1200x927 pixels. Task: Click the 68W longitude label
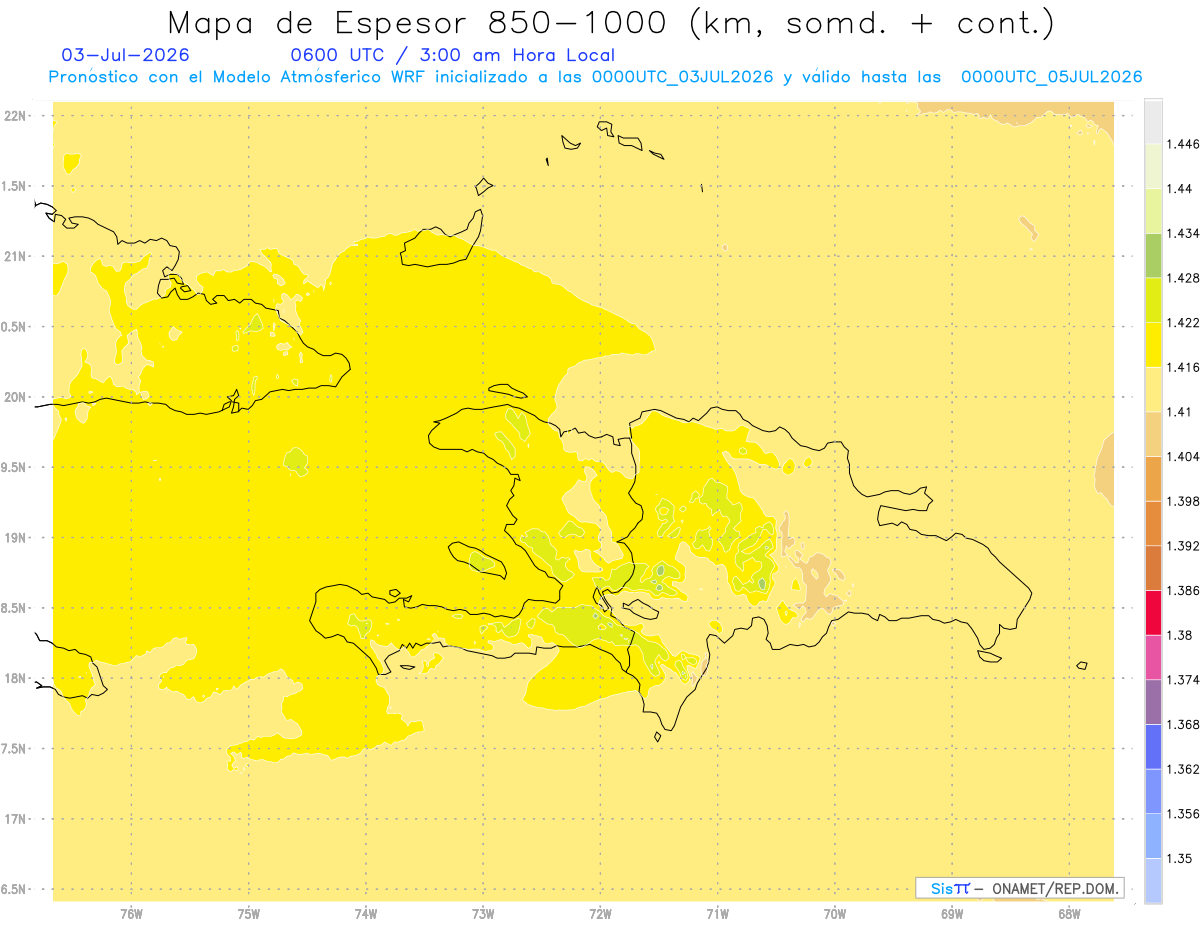tap(1069, 913)
